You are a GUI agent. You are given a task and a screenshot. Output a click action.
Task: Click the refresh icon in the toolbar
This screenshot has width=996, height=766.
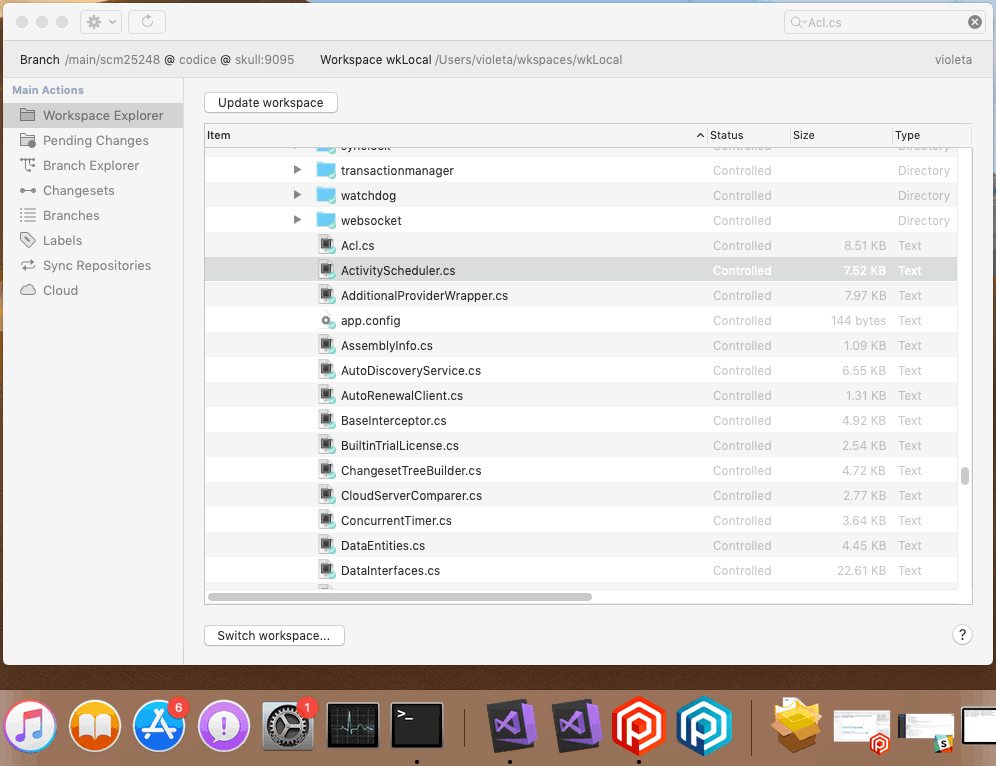coord(147,21)
